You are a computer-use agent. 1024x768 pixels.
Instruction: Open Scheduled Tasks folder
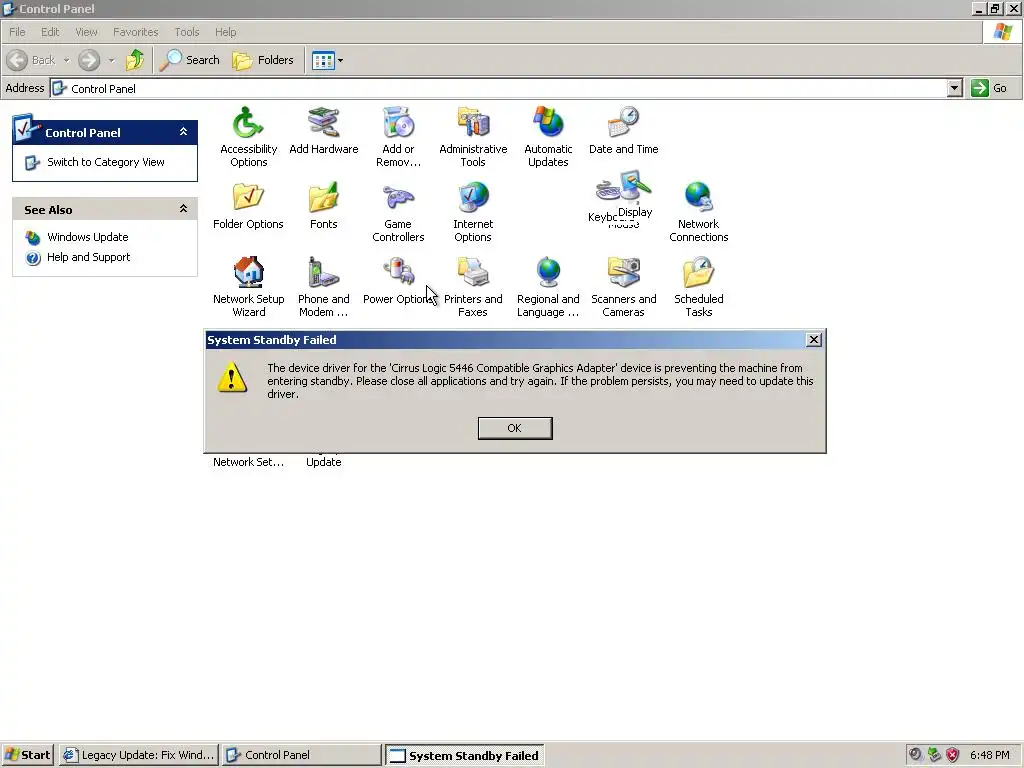point(698,287)
